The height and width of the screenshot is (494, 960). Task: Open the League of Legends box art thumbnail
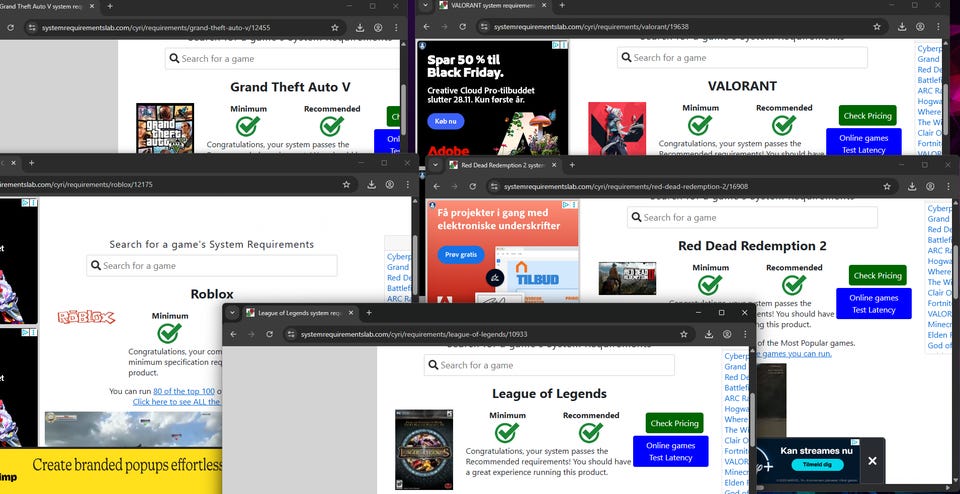coord(424,449)
